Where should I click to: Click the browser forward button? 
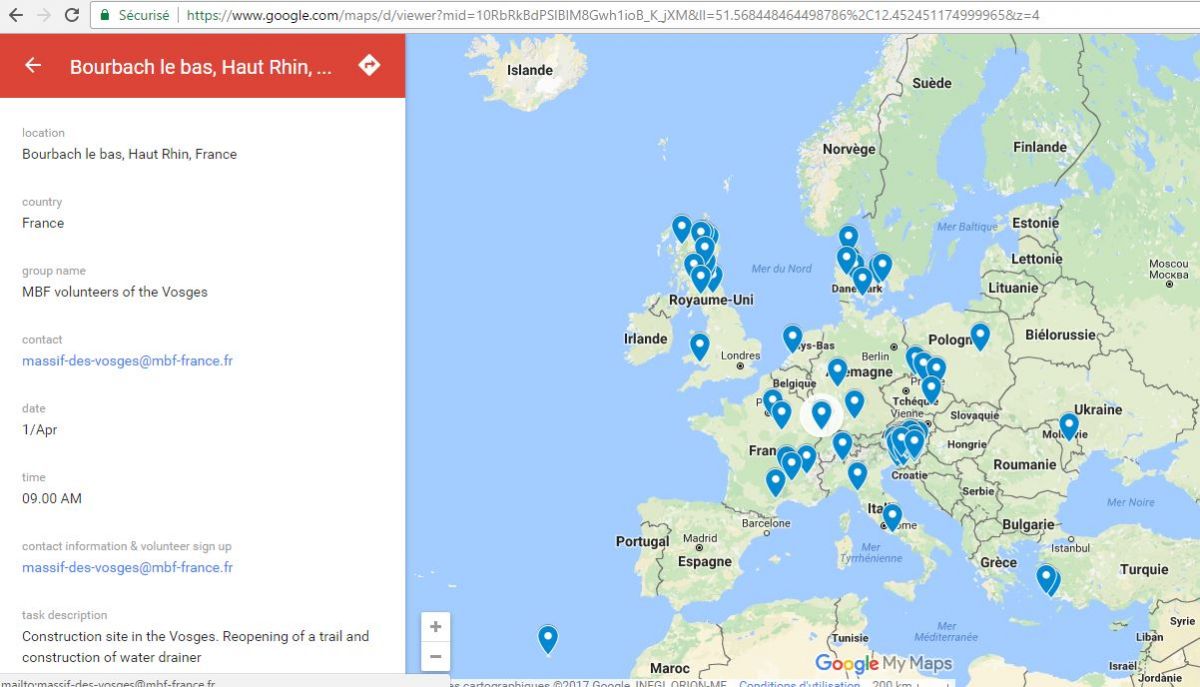44,15
